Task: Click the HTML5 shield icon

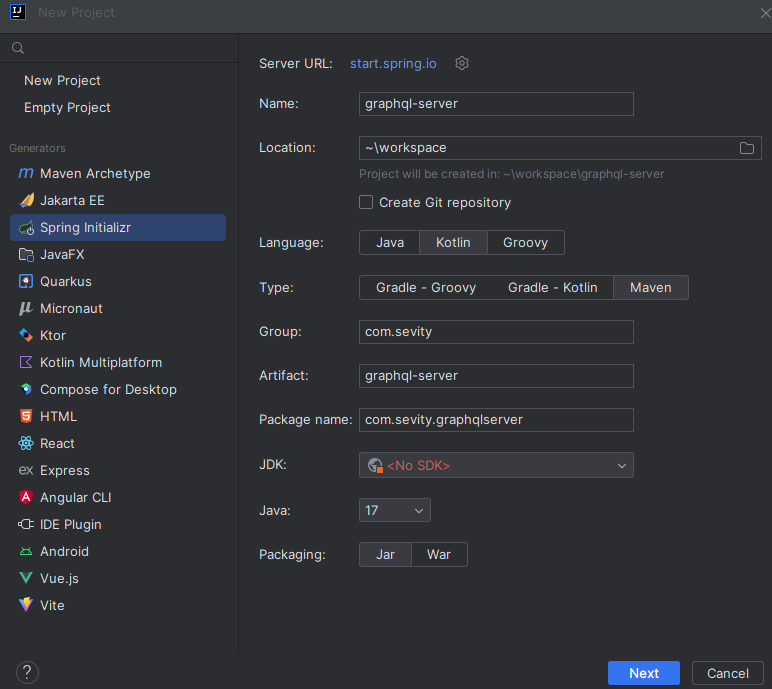Action: [x=26, y=416]
